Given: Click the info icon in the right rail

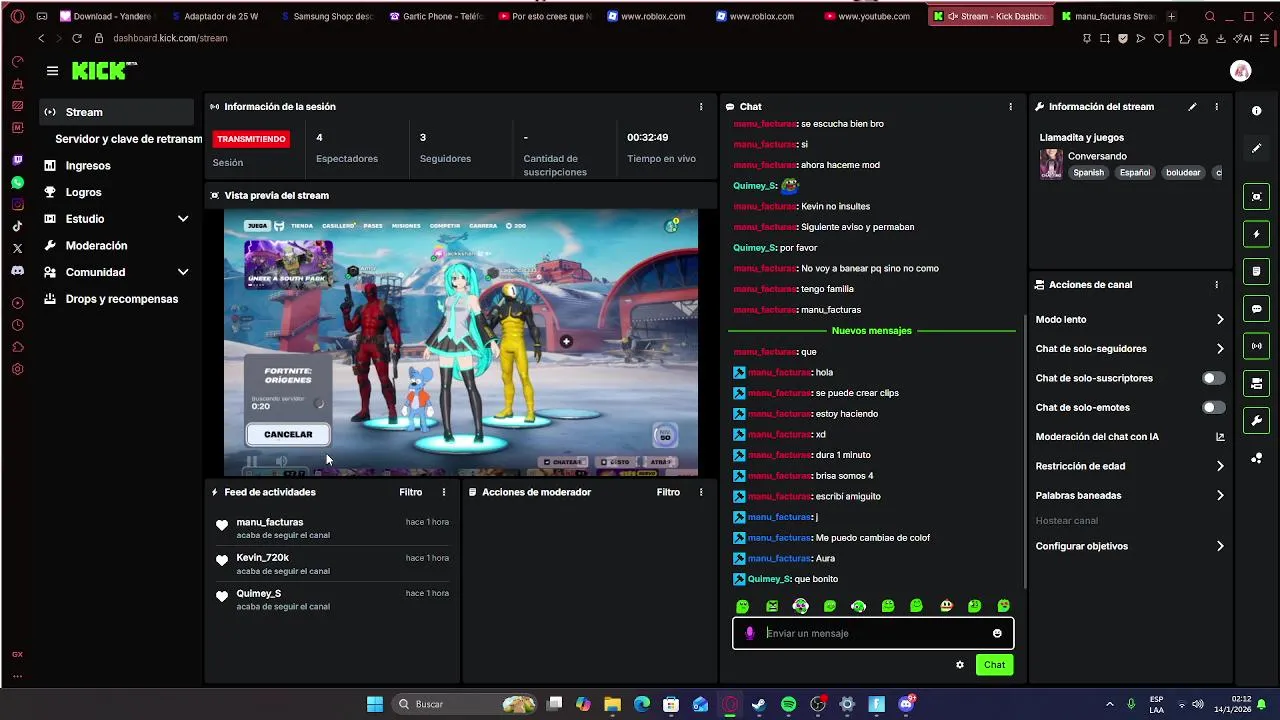Looking at the screenshot, I should [x=1257, y=111].
